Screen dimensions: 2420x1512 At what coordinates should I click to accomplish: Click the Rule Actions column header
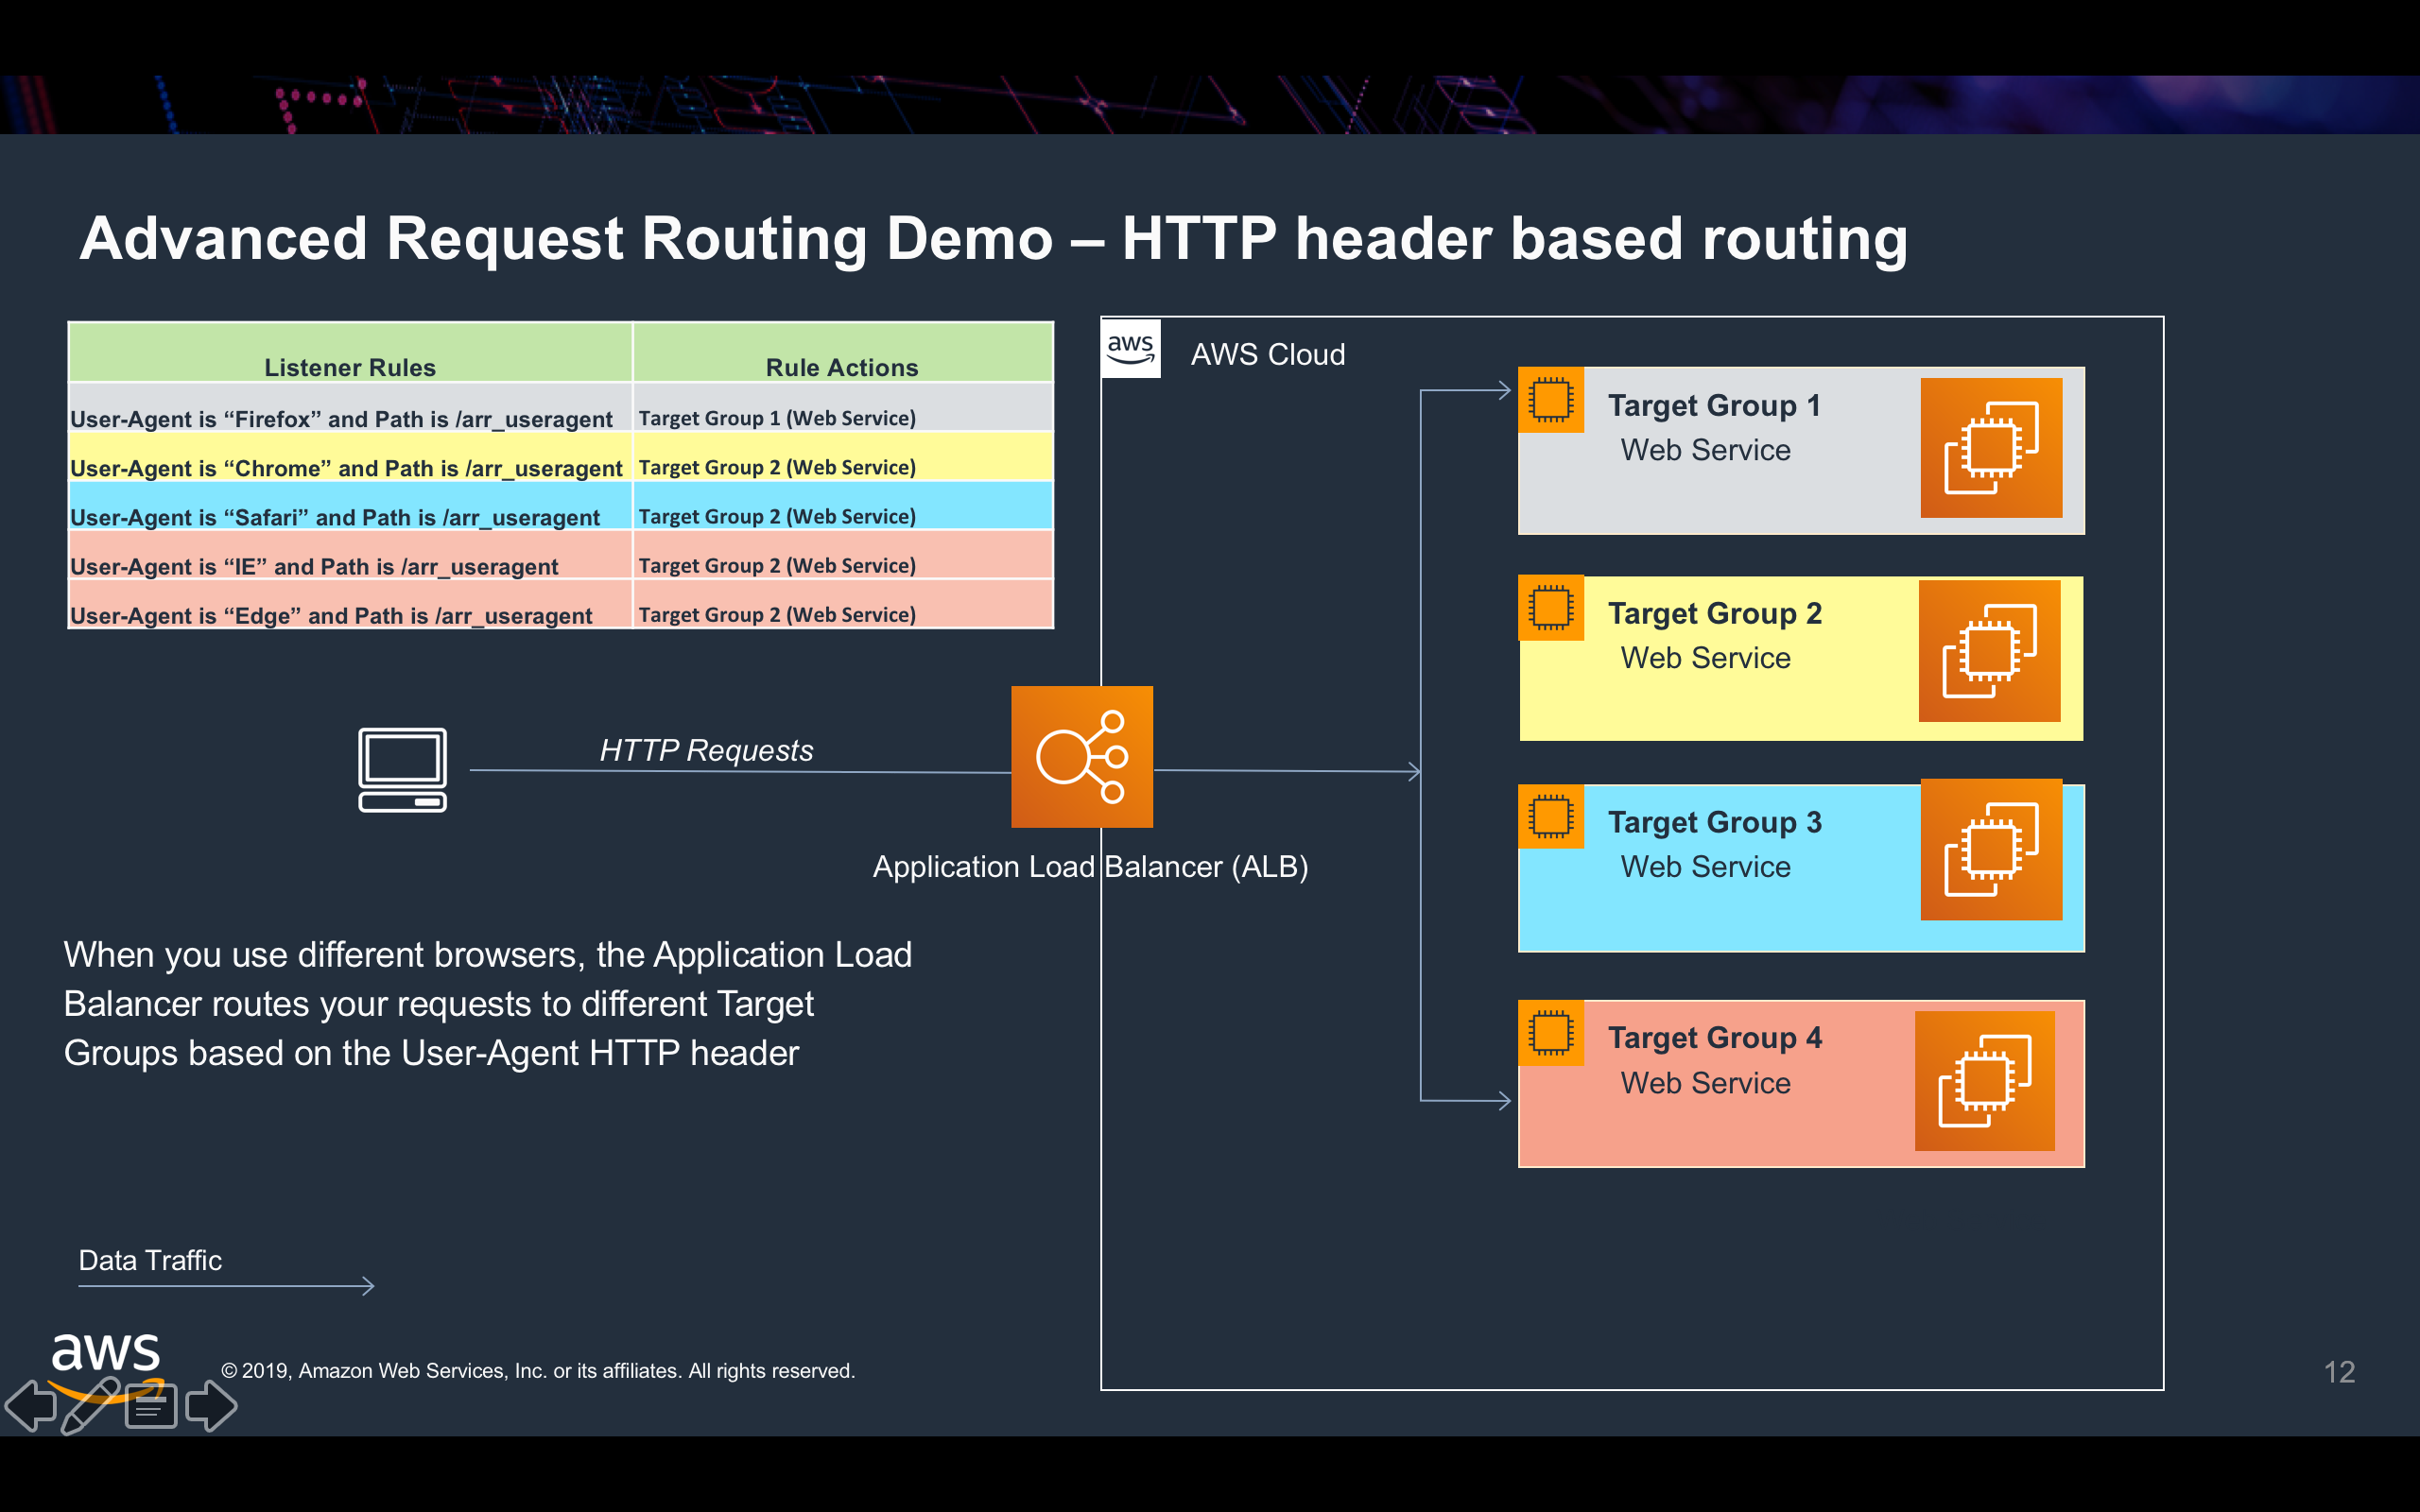[841, 367]
